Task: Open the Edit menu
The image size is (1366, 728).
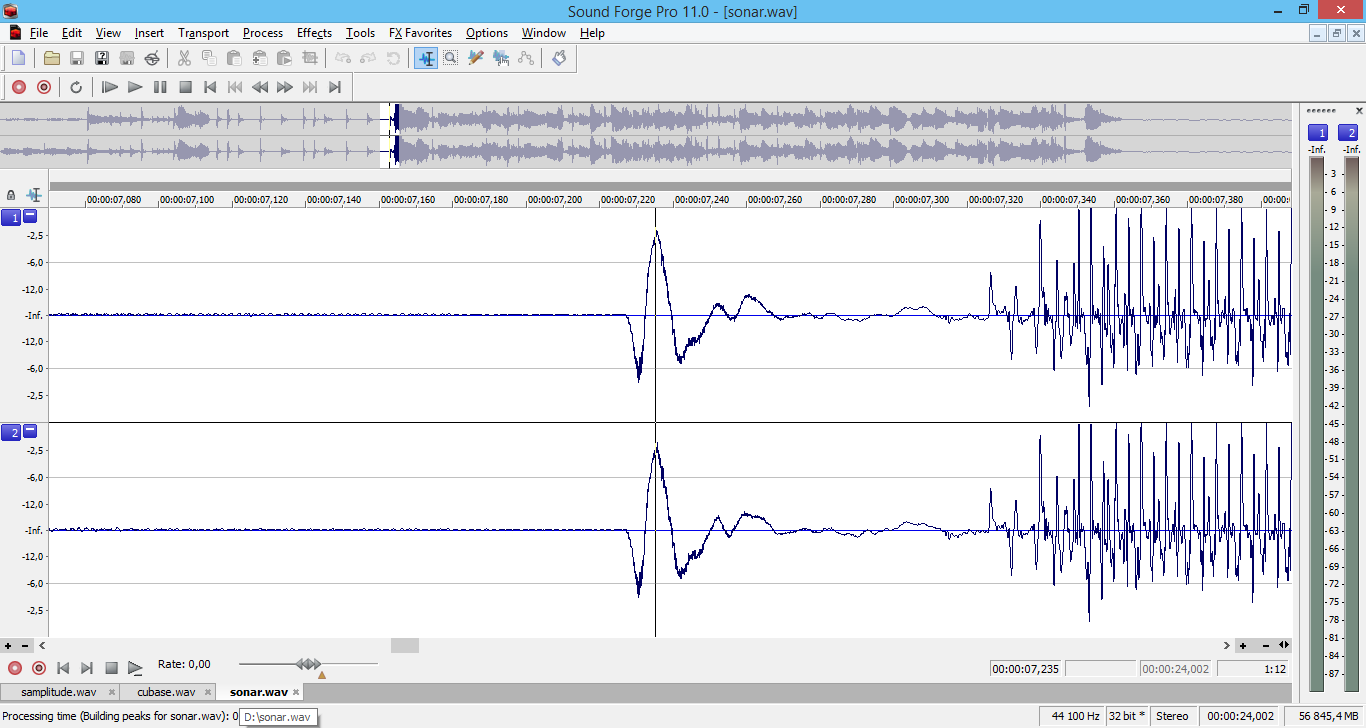Action: pyautogui.click(x=72, y=33)
